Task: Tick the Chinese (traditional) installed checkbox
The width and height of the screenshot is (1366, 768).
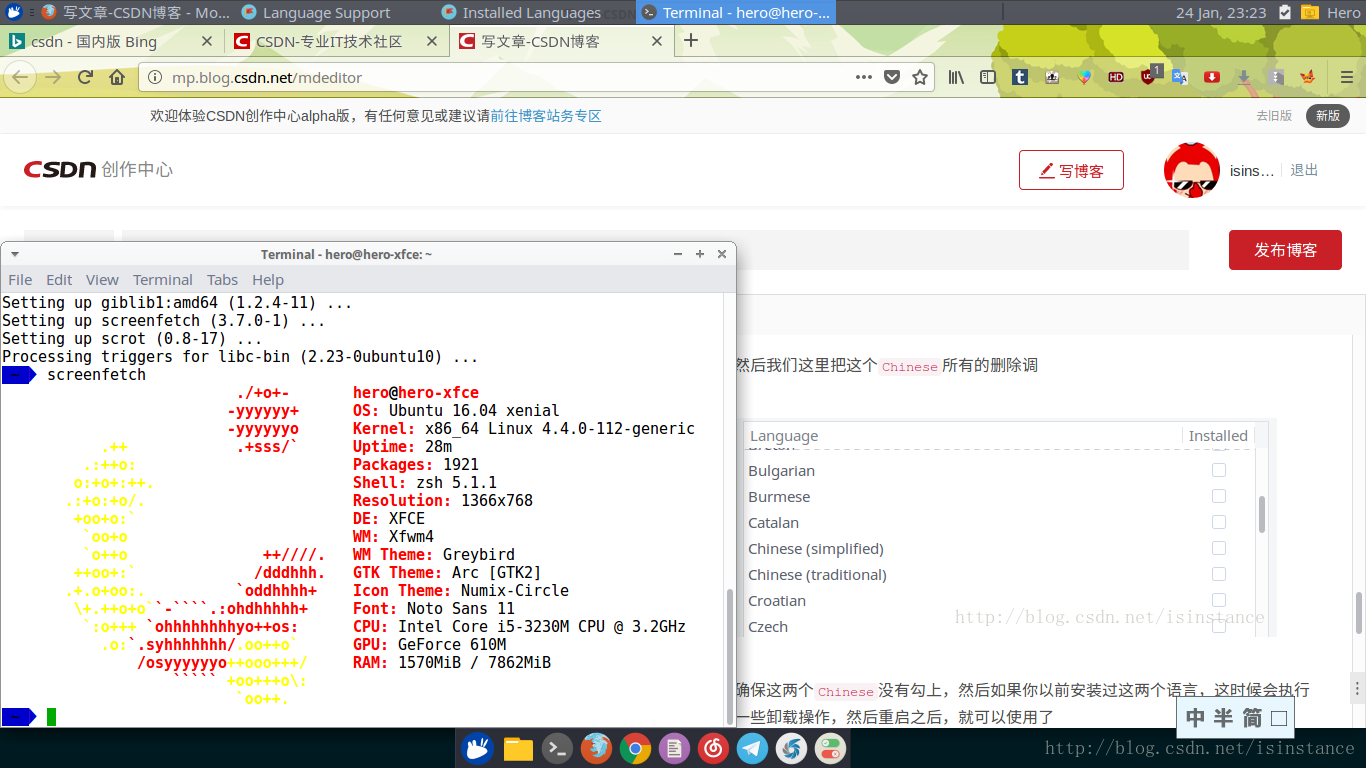Action: (1219, 574)
